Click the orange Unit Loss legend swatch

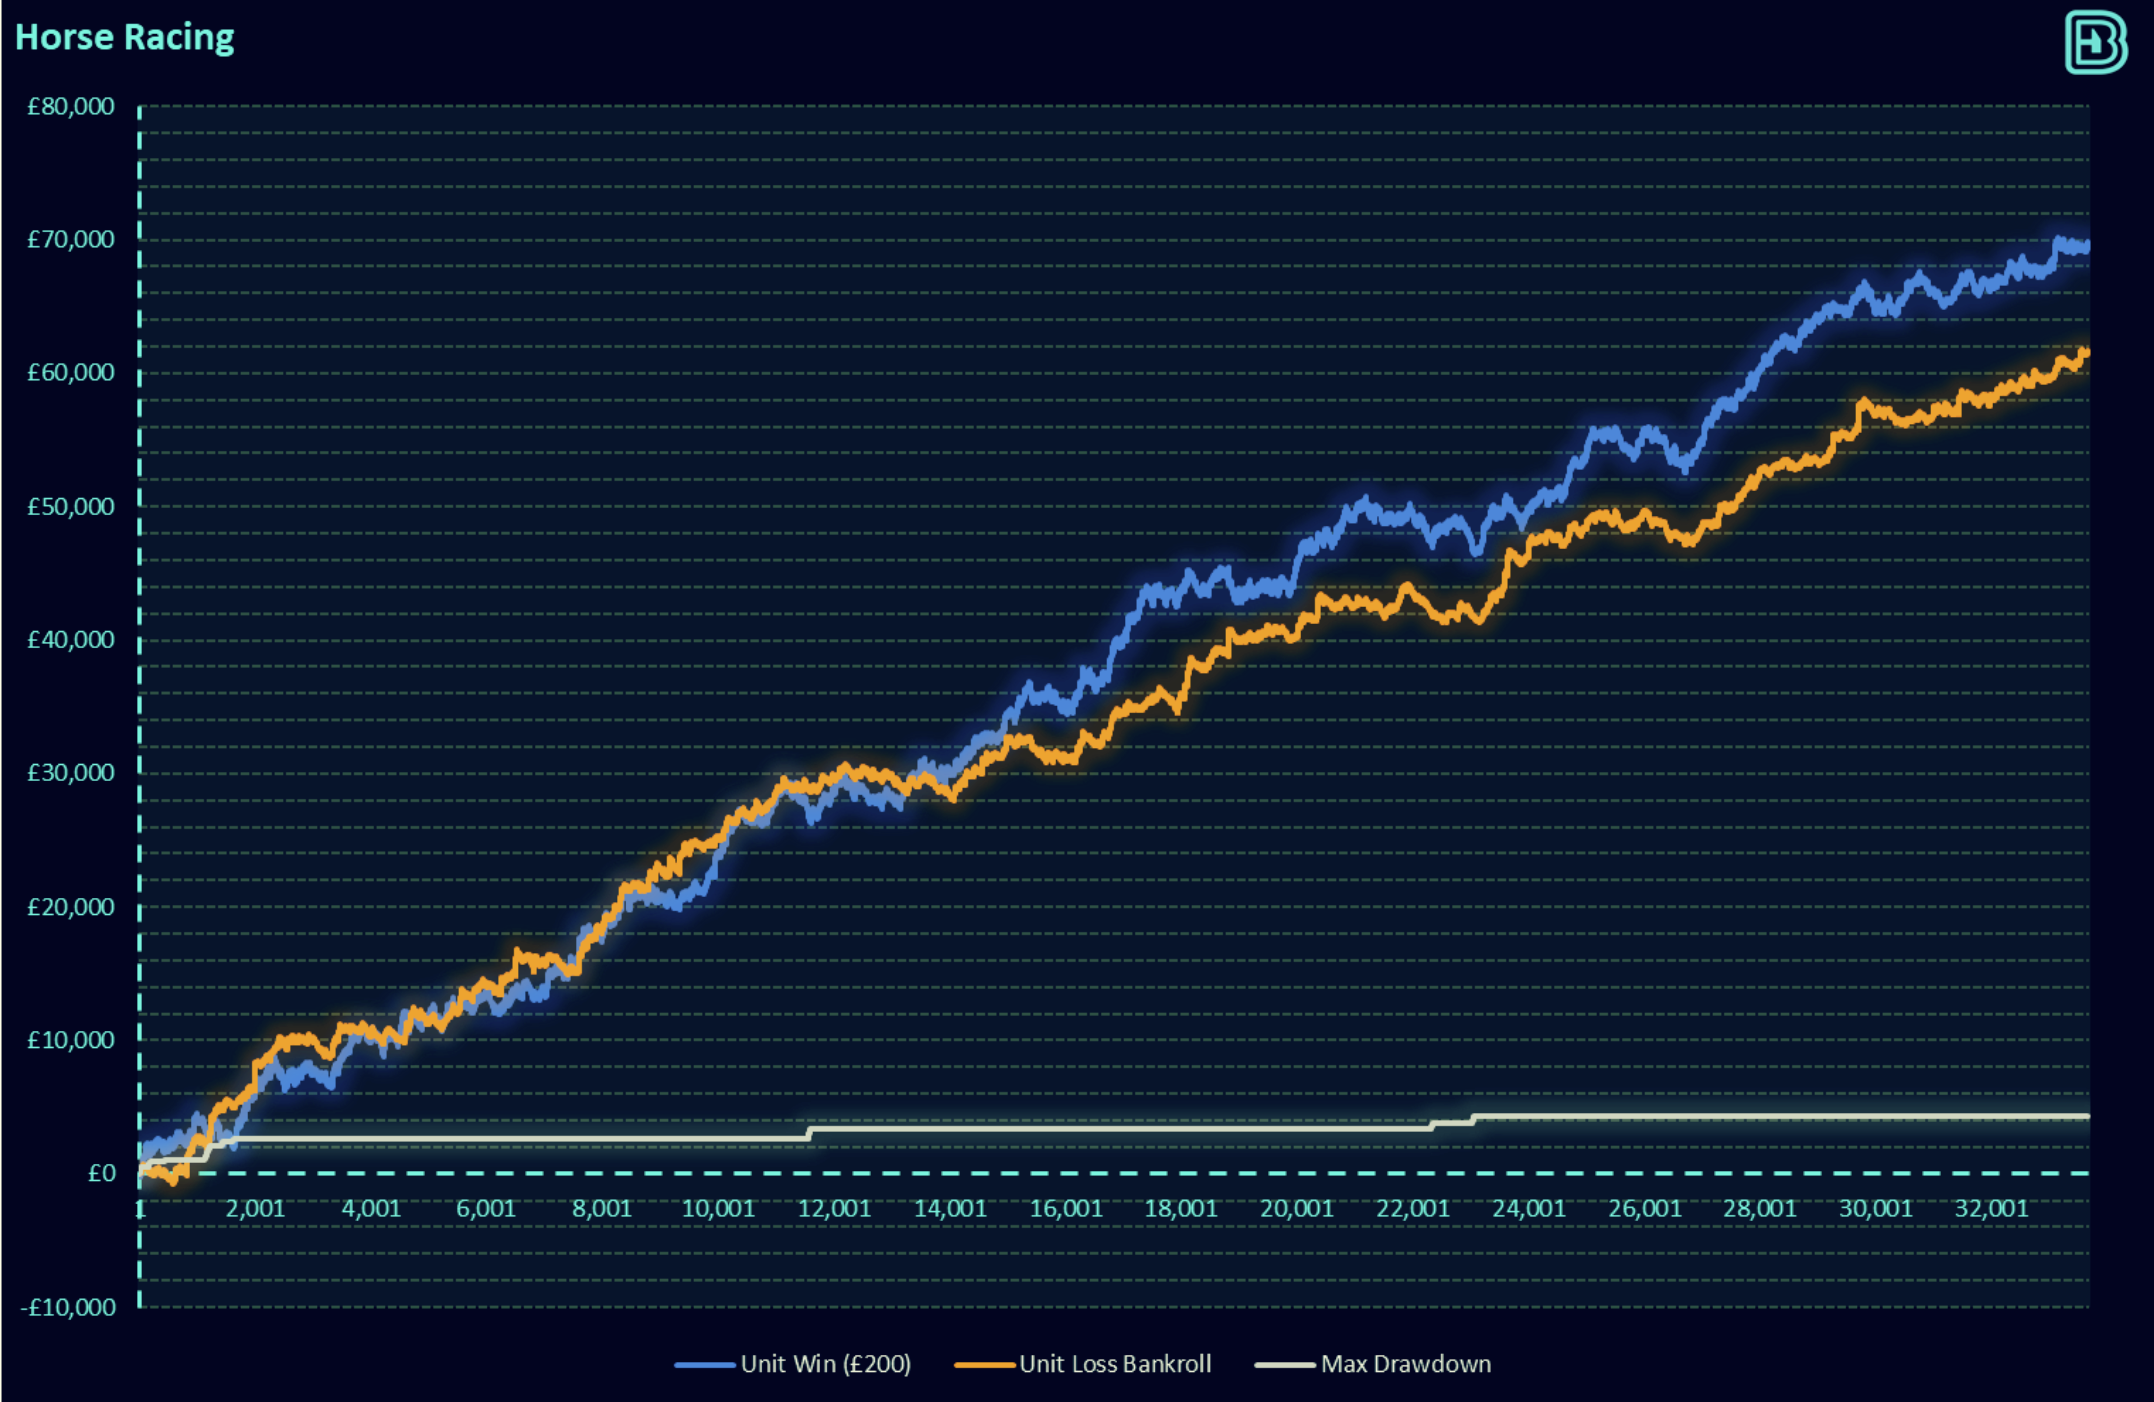tap(985, 1365)
